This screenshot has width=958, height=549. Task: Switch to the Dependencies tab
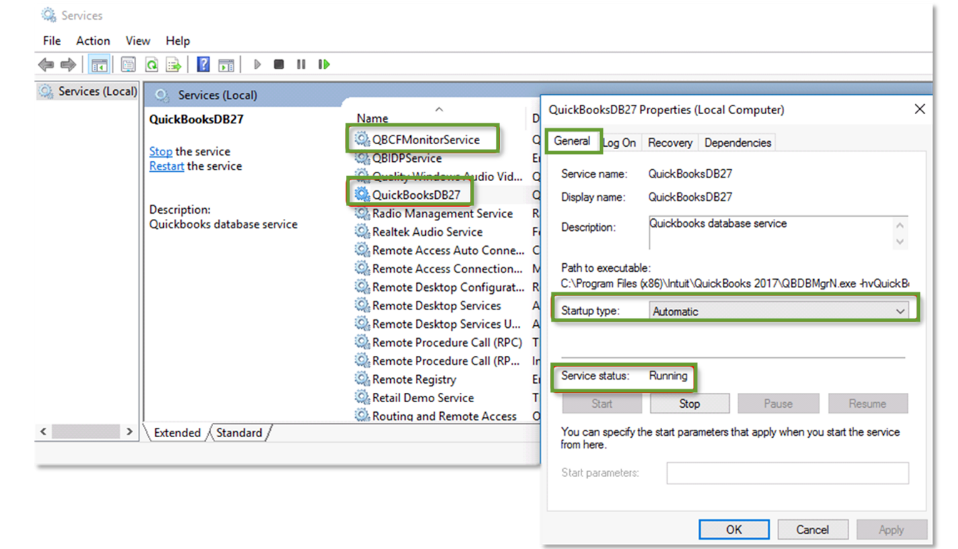pyautogui.click(x=737, y=143)
